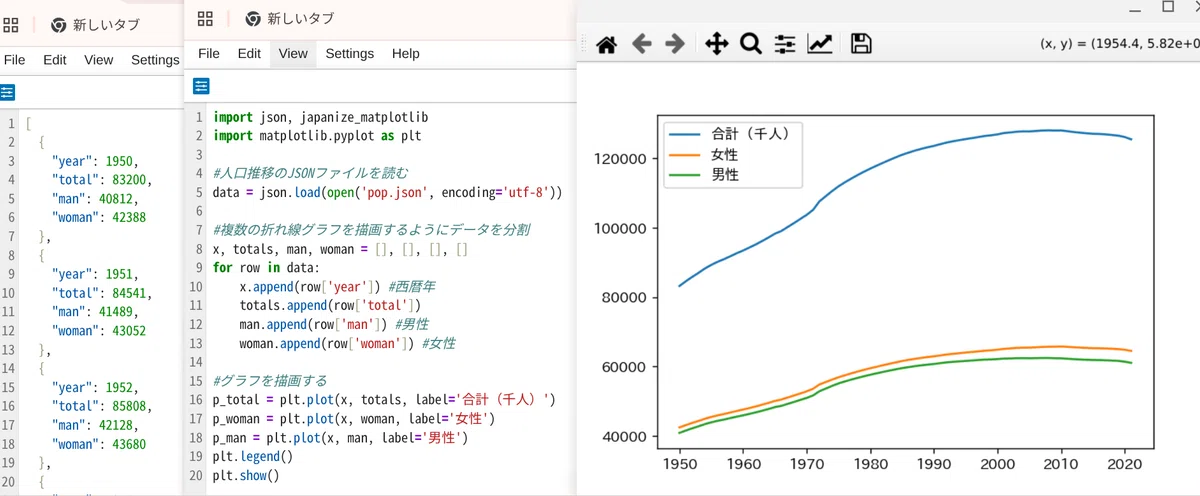The image size is (1200, 496).
Task: Open the Help menu
Action: [x=406, y=54]
